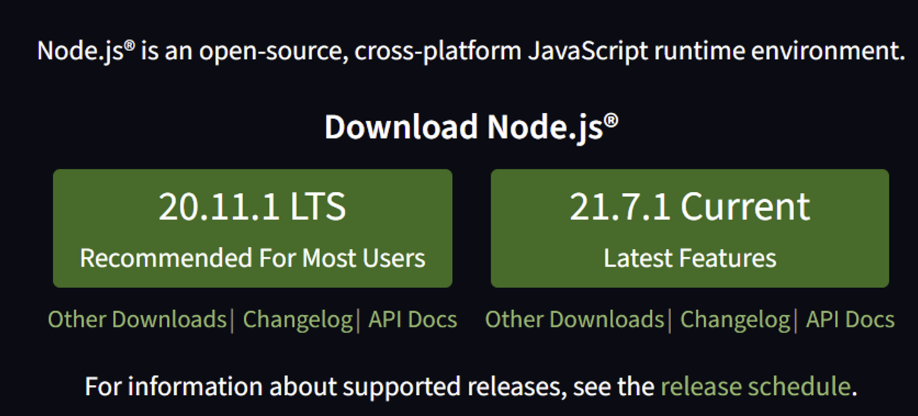
Task: View Changelog for 21.7.1 Current
Action: pyautogui.click(x=735, y=319)
